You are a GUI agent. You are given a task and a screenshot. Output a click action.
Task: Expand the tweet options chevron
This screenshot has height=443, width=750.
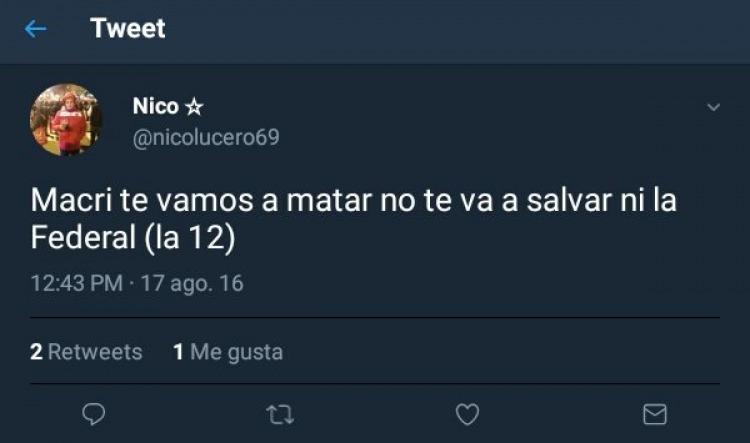click(713, 107)
